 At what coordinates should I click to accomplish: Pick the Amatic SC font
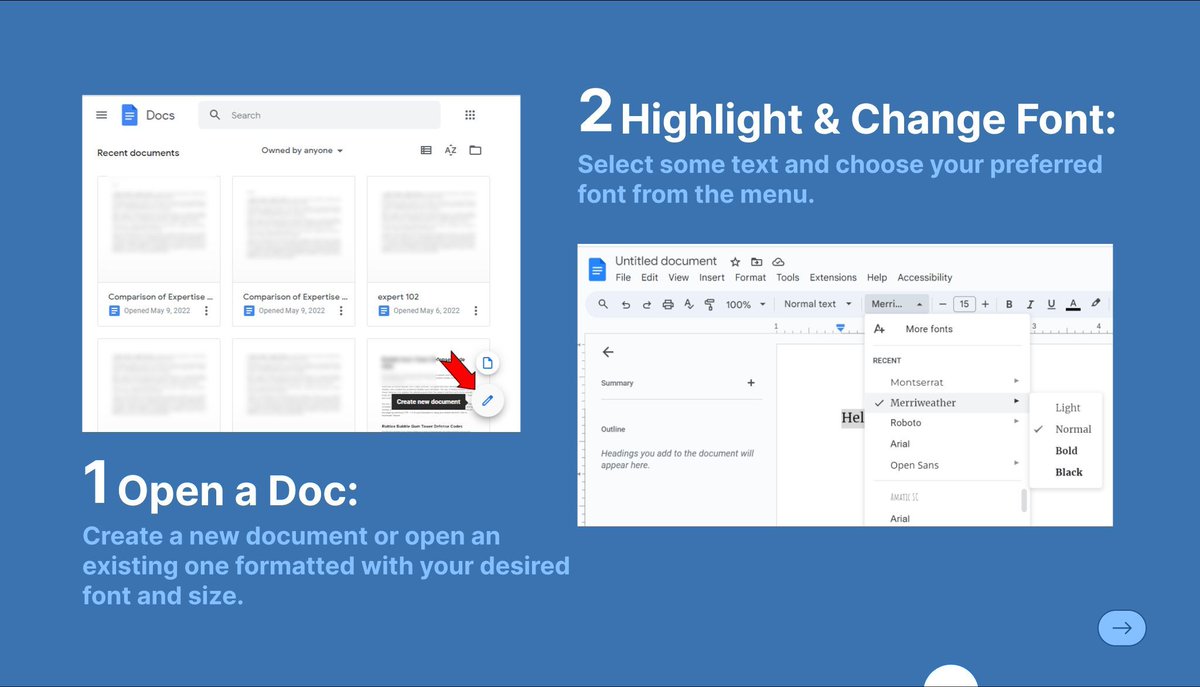pos(902,496)
